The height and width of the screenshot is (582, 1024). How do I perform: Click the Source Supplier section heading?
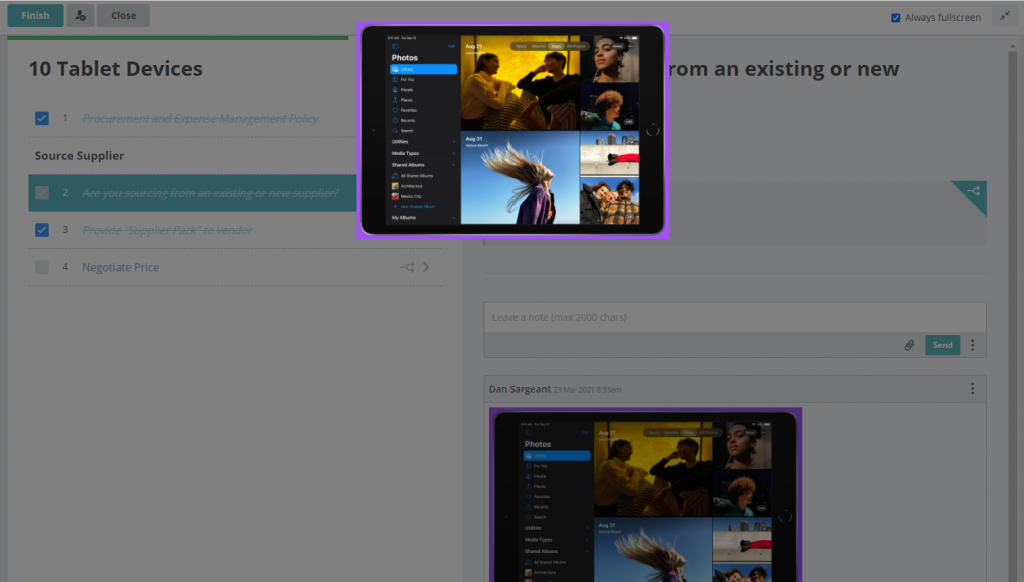click(x=80, y=155)
